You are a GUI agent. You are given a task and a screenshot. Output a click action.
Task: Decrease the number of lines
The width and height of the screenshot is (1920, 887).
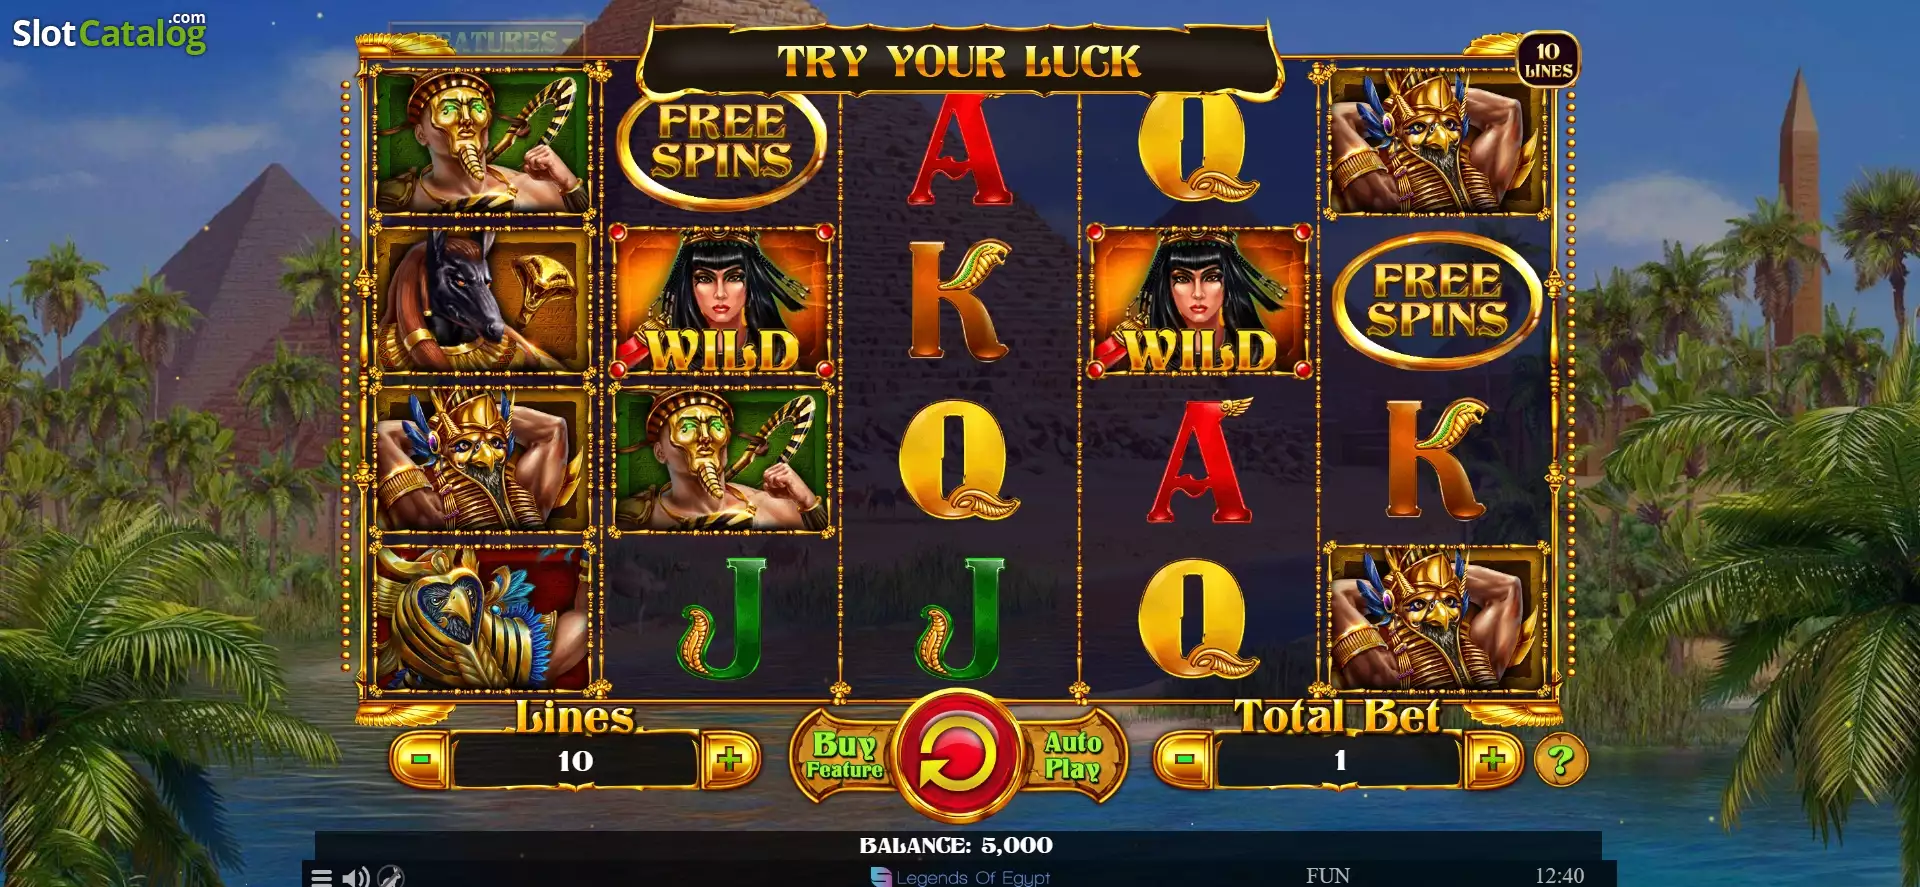click(x=420, y=761)
